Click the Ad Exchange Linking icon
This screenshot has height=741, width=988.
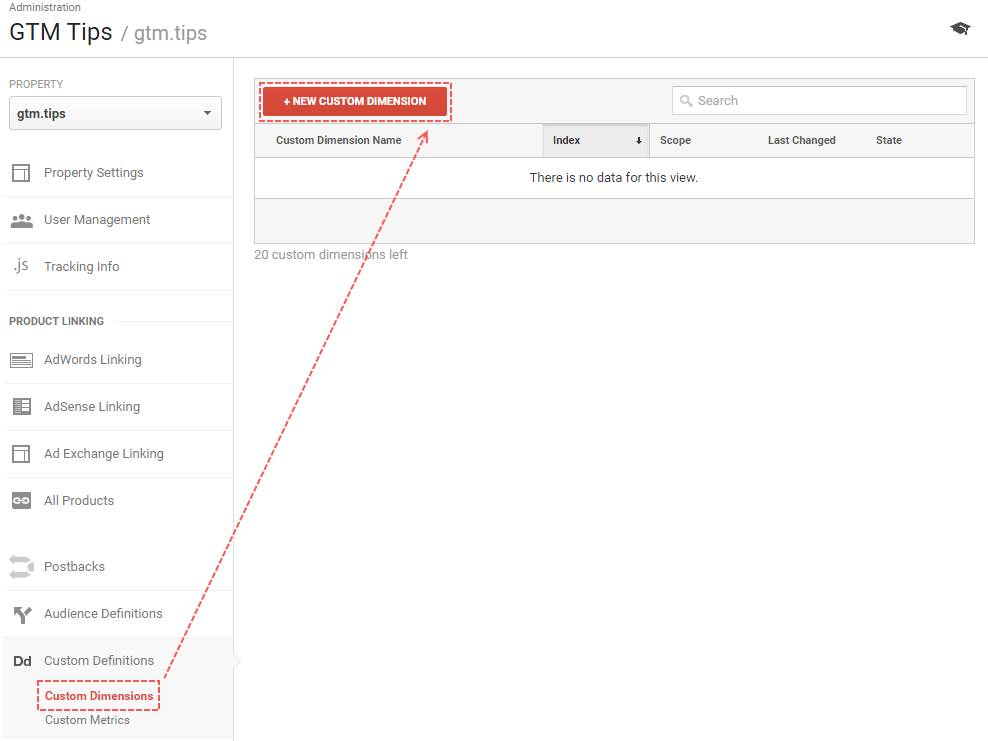[21, 454]
